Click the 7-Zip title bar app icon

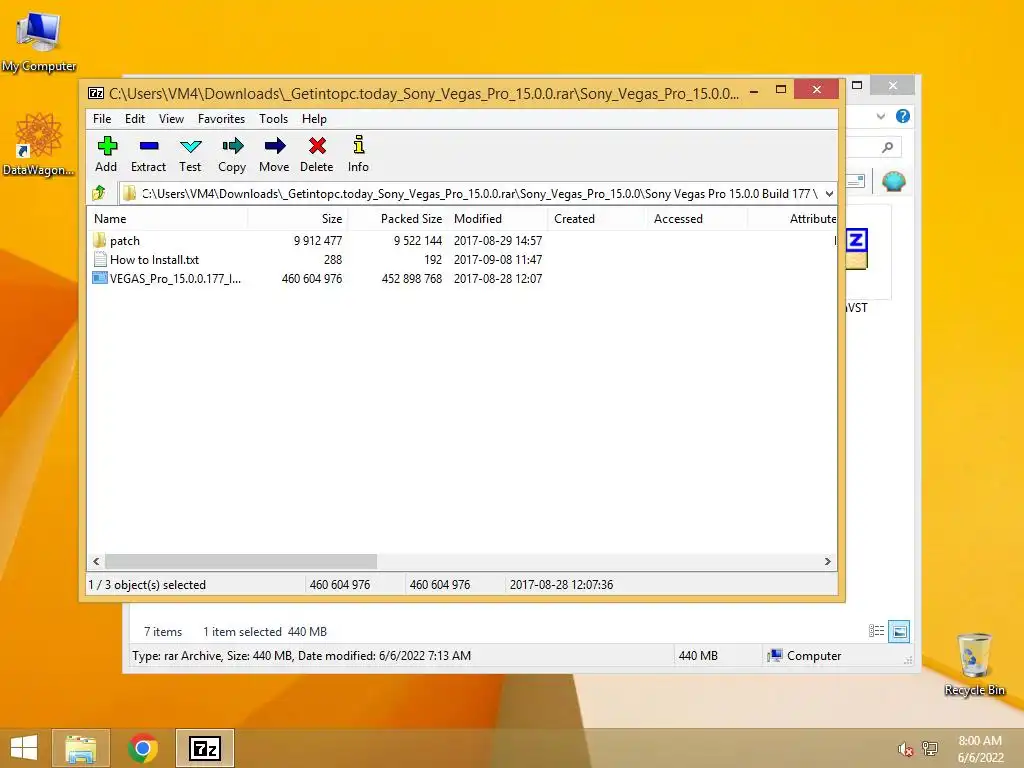96,93
